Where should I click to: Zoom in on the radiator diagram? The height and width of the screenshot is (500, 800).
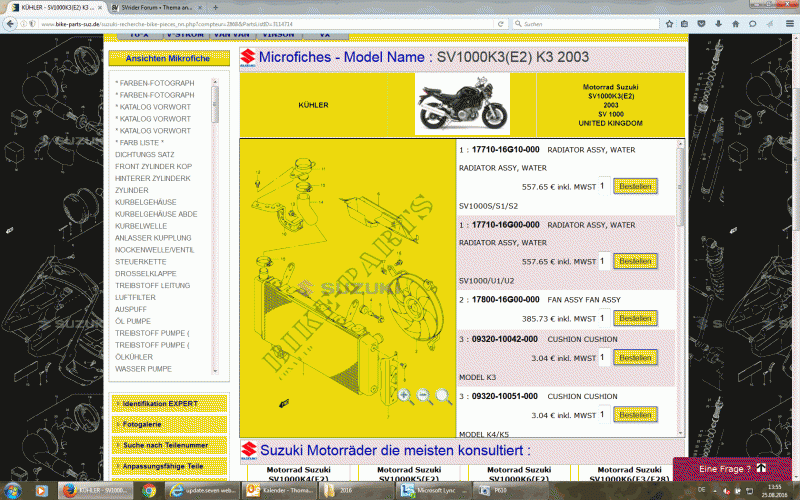[x=405, y=396]
